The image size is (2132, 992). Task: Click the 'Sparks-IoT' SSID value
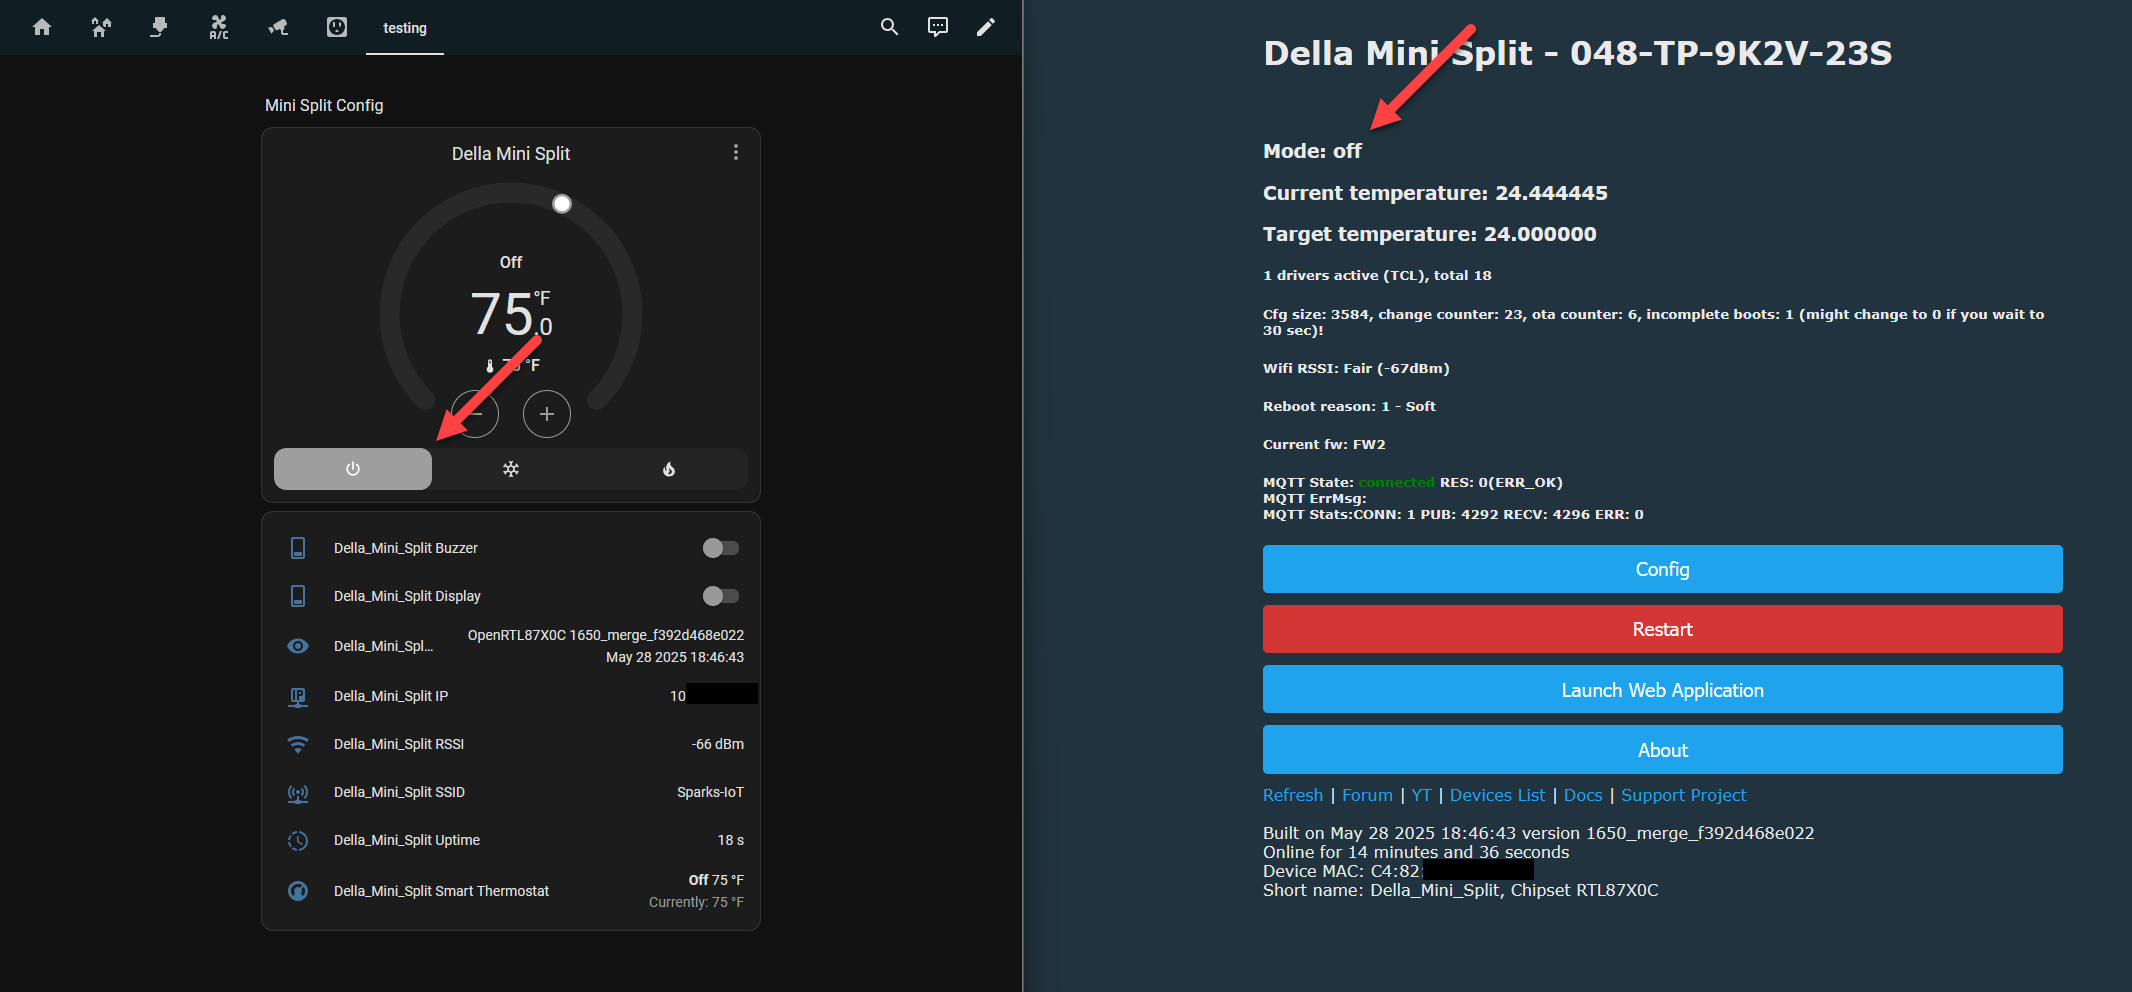pyautogui.click(x=710, y=792)
